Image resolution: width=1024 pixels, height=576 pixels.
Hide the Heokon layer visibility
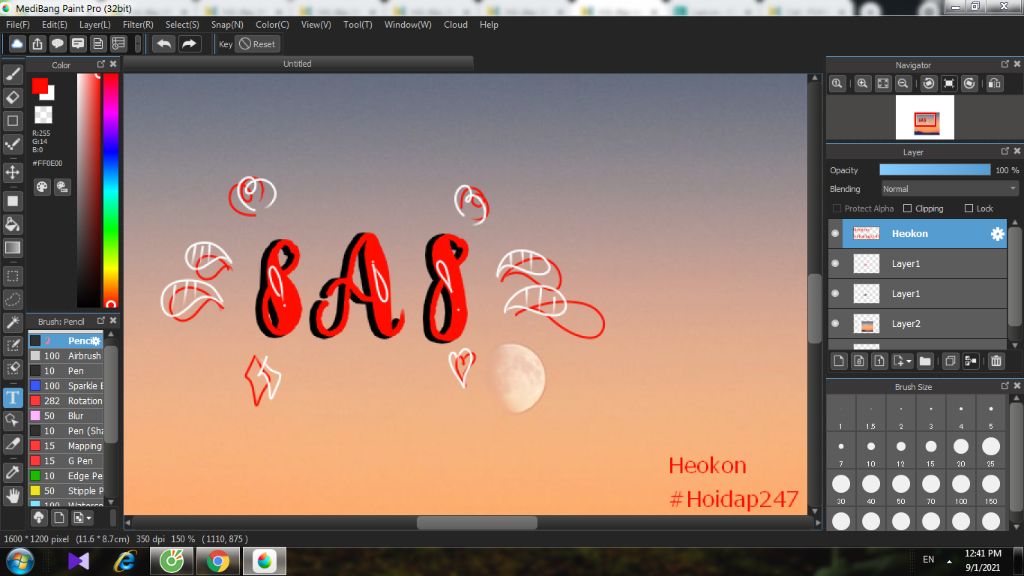[x=835, y=233]
